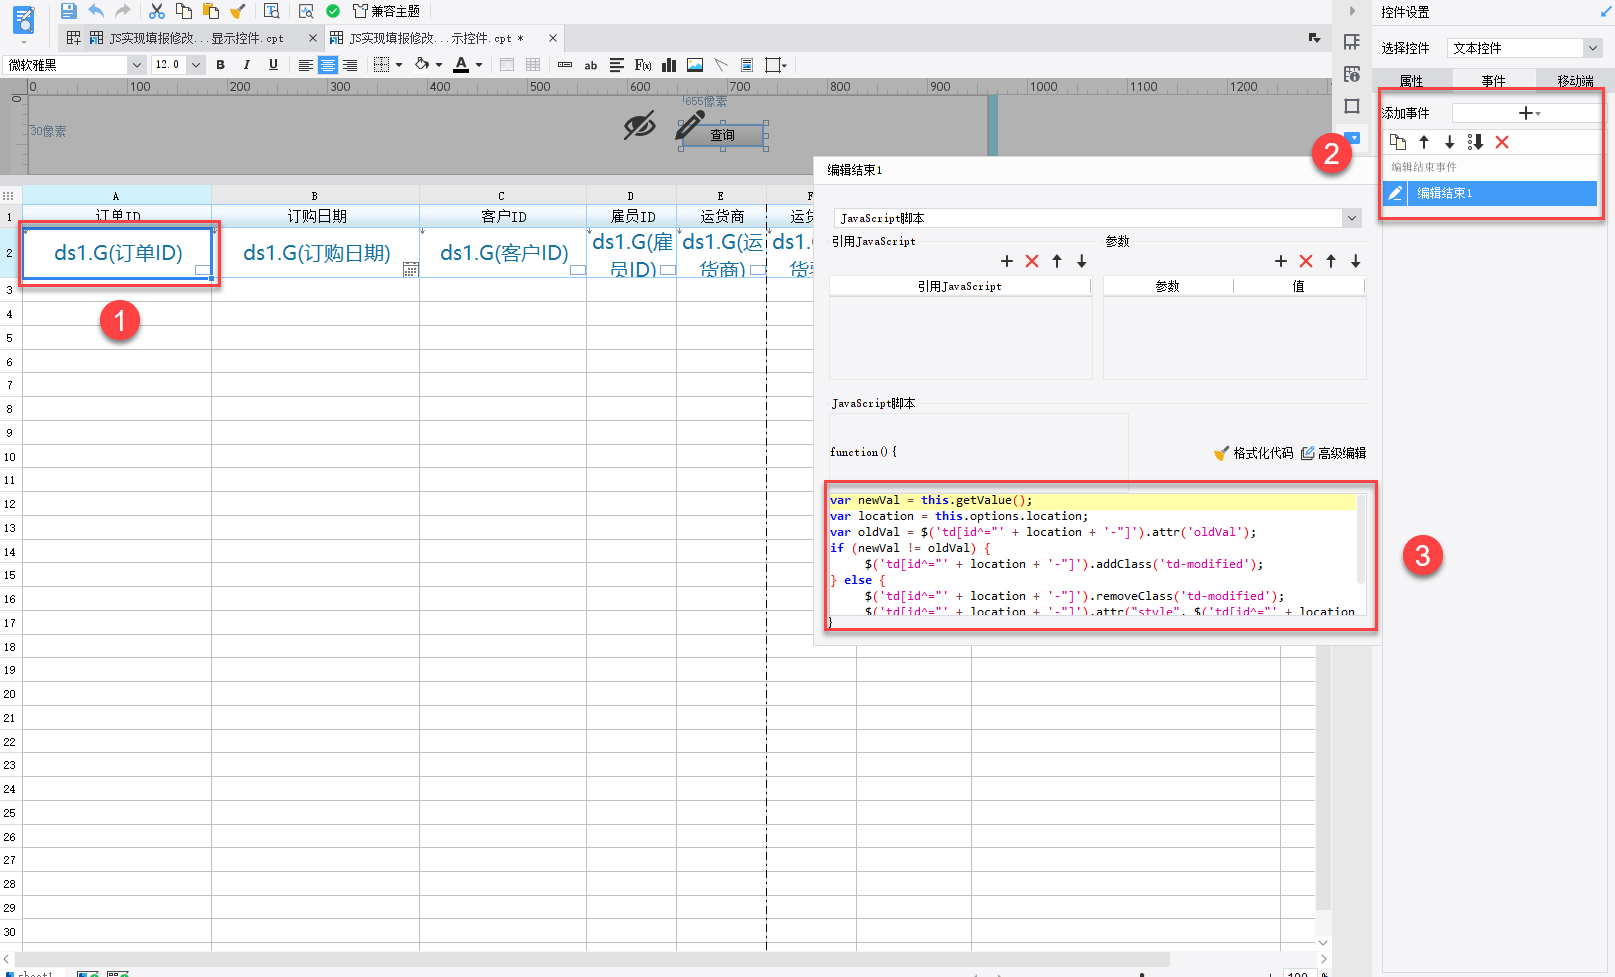
Task: Insert a slash line in the cell
Action: pos(721,65)
